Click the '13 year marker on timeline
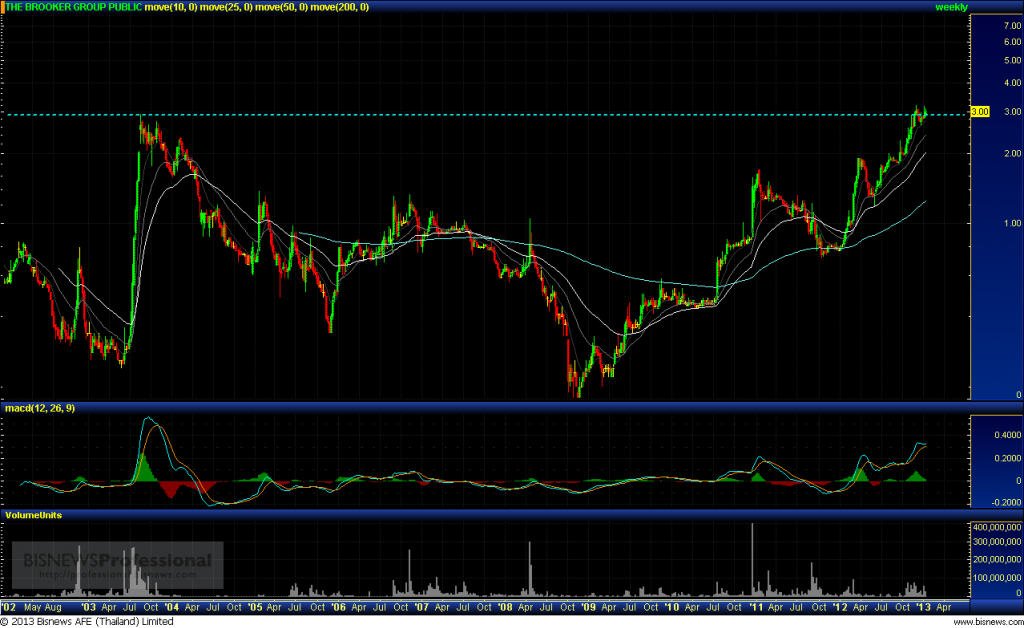The height and width of the screenshot is (628, 1024). point(923,607)
